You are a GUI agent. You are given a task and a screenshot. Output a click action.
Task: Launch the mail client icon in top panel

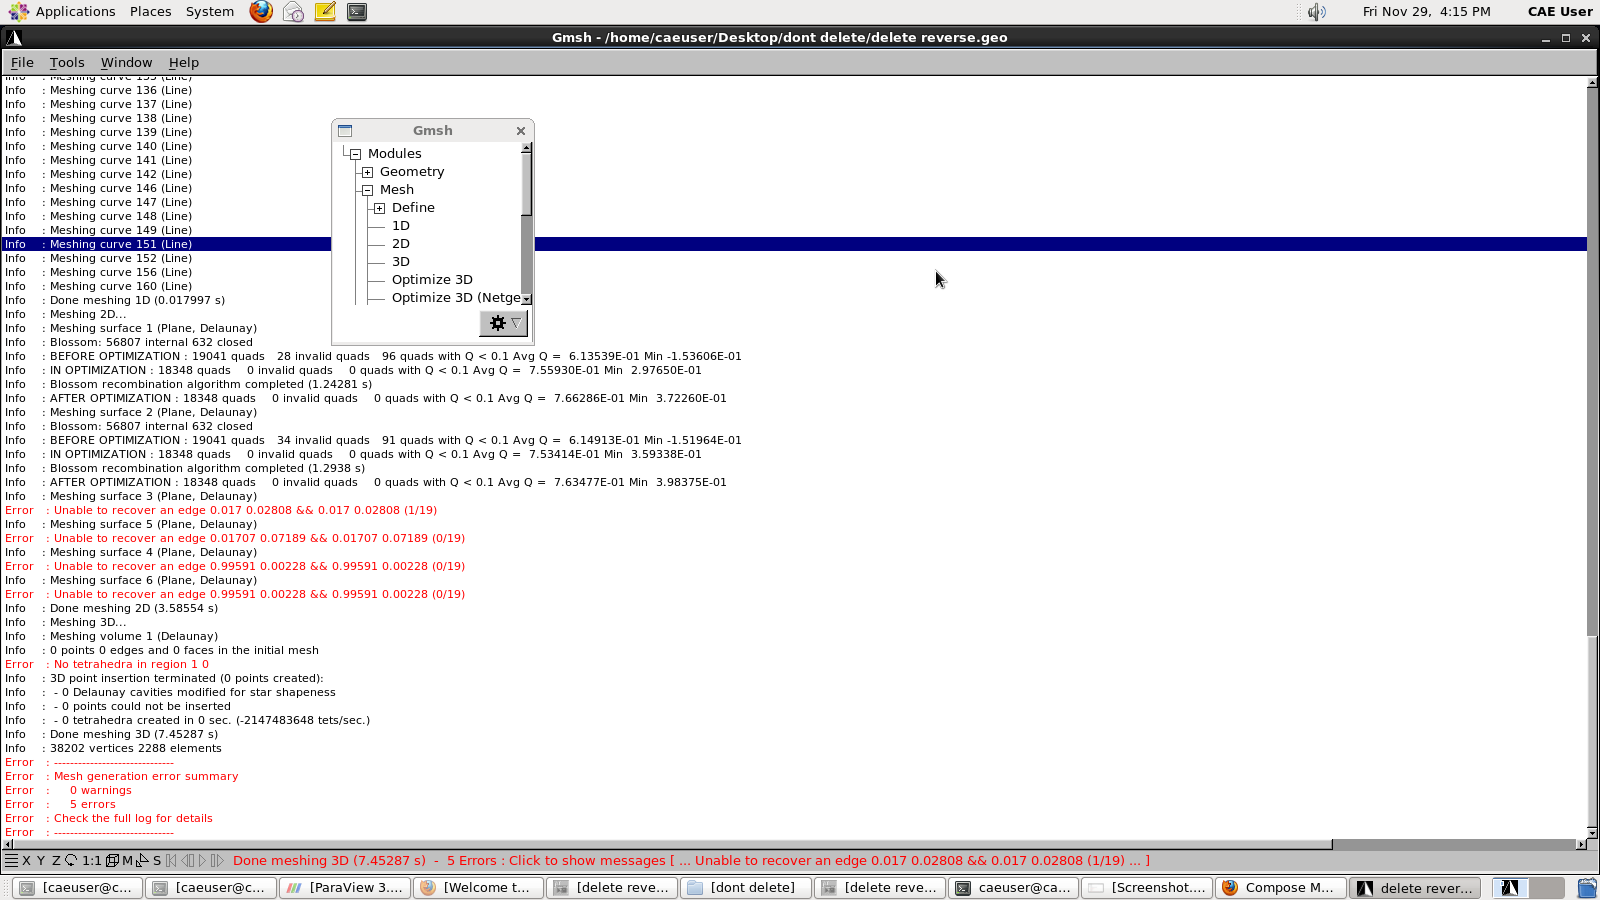click(293, 12)
